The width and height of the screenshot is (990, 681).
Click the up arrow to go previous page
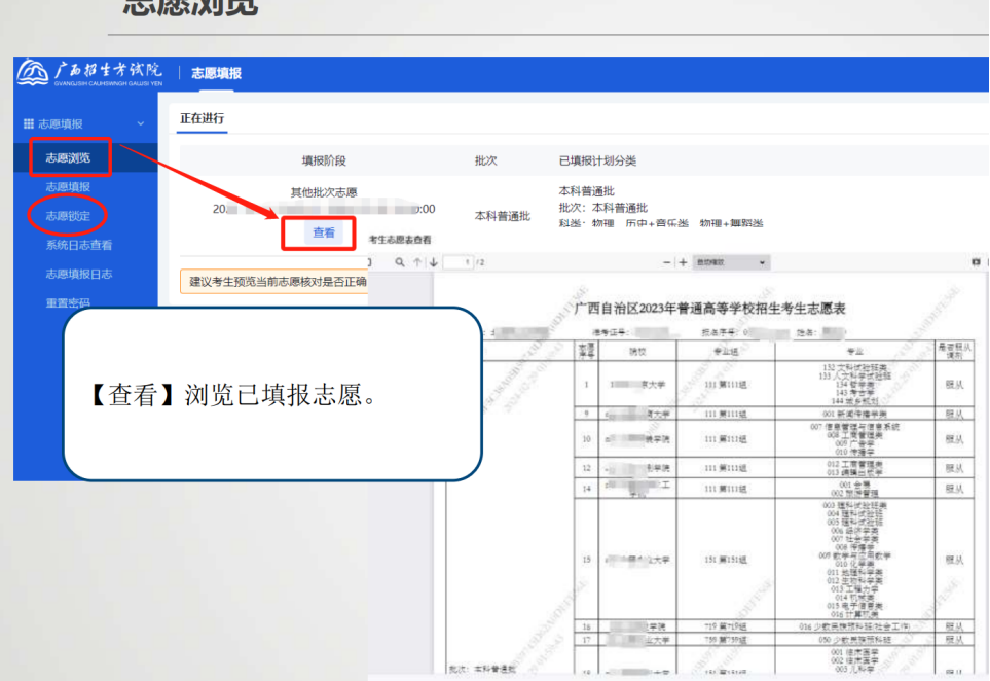tap(417, 261)
